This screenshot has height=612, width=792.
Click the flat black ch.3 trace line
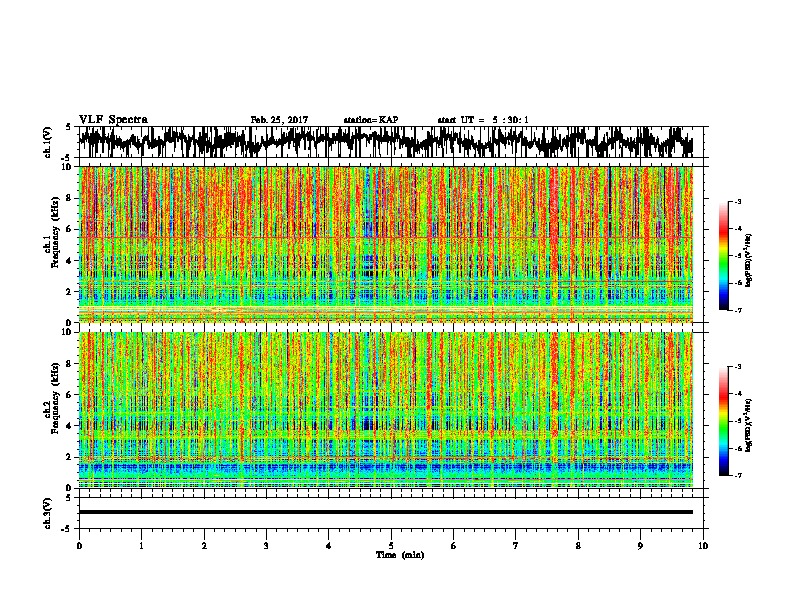(x=386, y=512)
